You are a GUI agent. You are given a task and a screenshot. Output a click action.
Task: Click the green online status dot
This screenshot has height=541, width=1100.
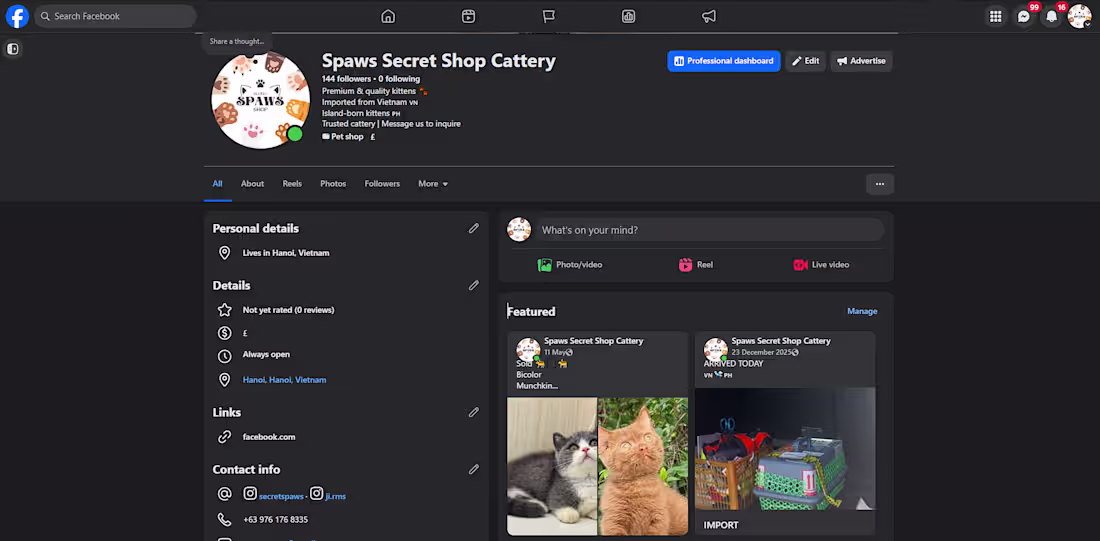click(295, 134)
